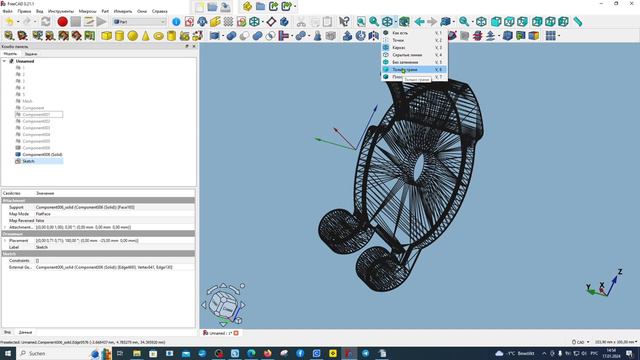The width and height of the screenshot is (640, 360).
Task: Open the Файл menu
Action: click(7, 11)
